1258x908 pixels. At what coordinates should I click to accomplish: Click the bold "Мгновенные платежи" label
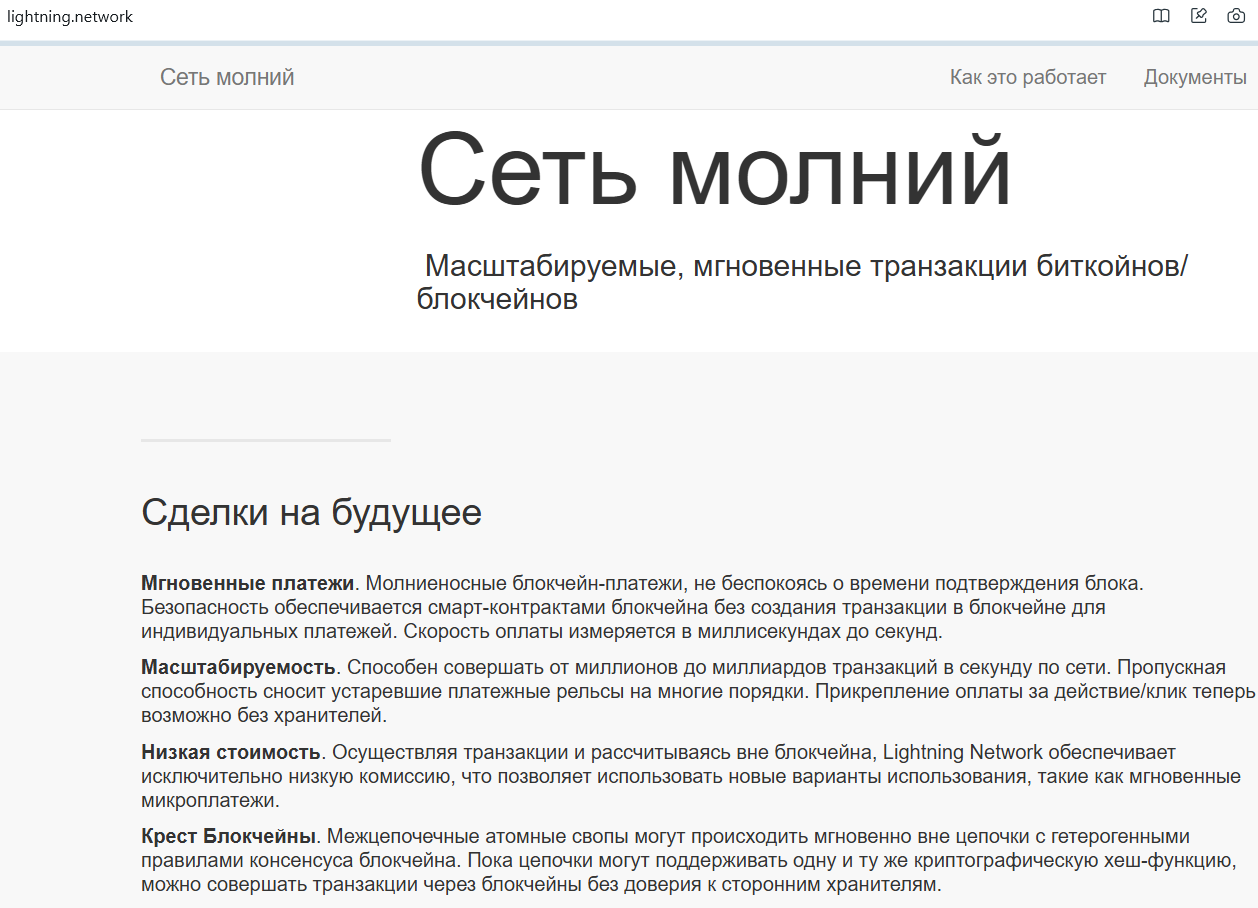[x=248, y=583]
